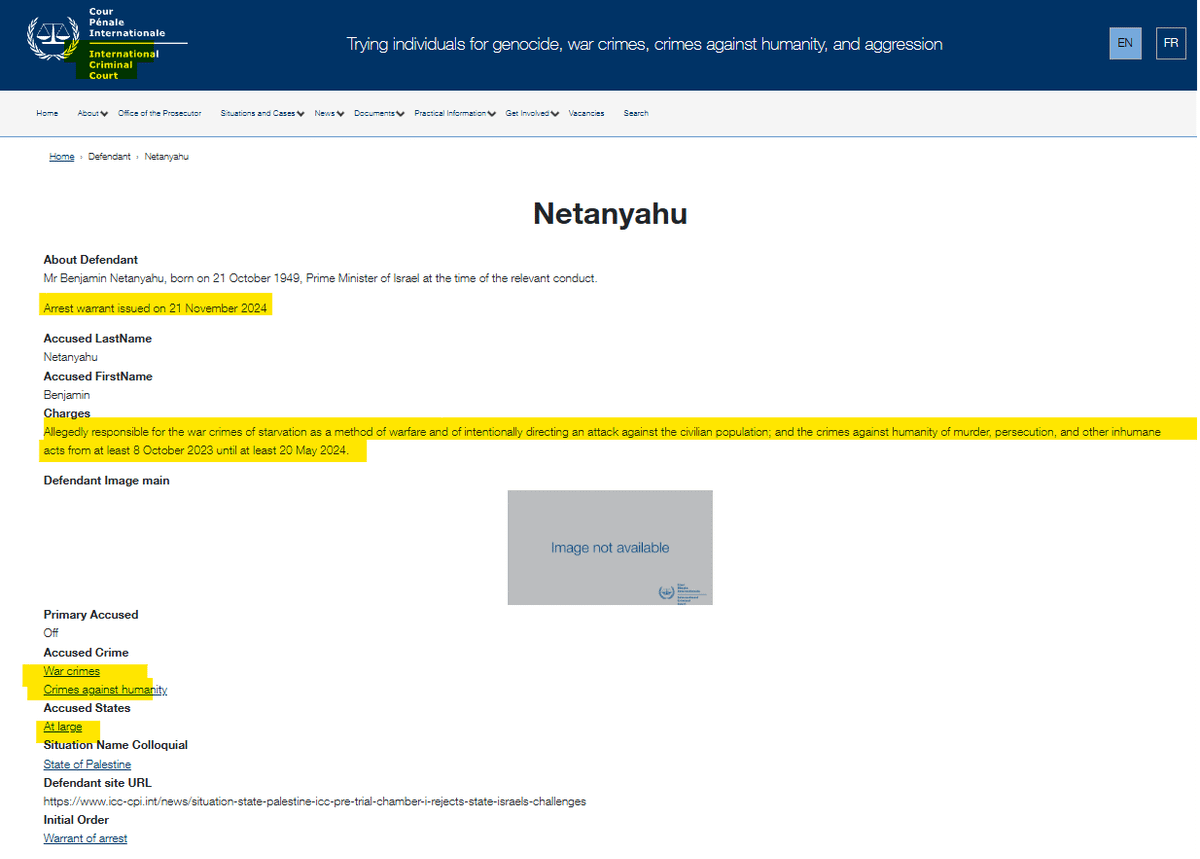Open Office of the Prosecutor page

pyautogui.click(x=159, y=114)
